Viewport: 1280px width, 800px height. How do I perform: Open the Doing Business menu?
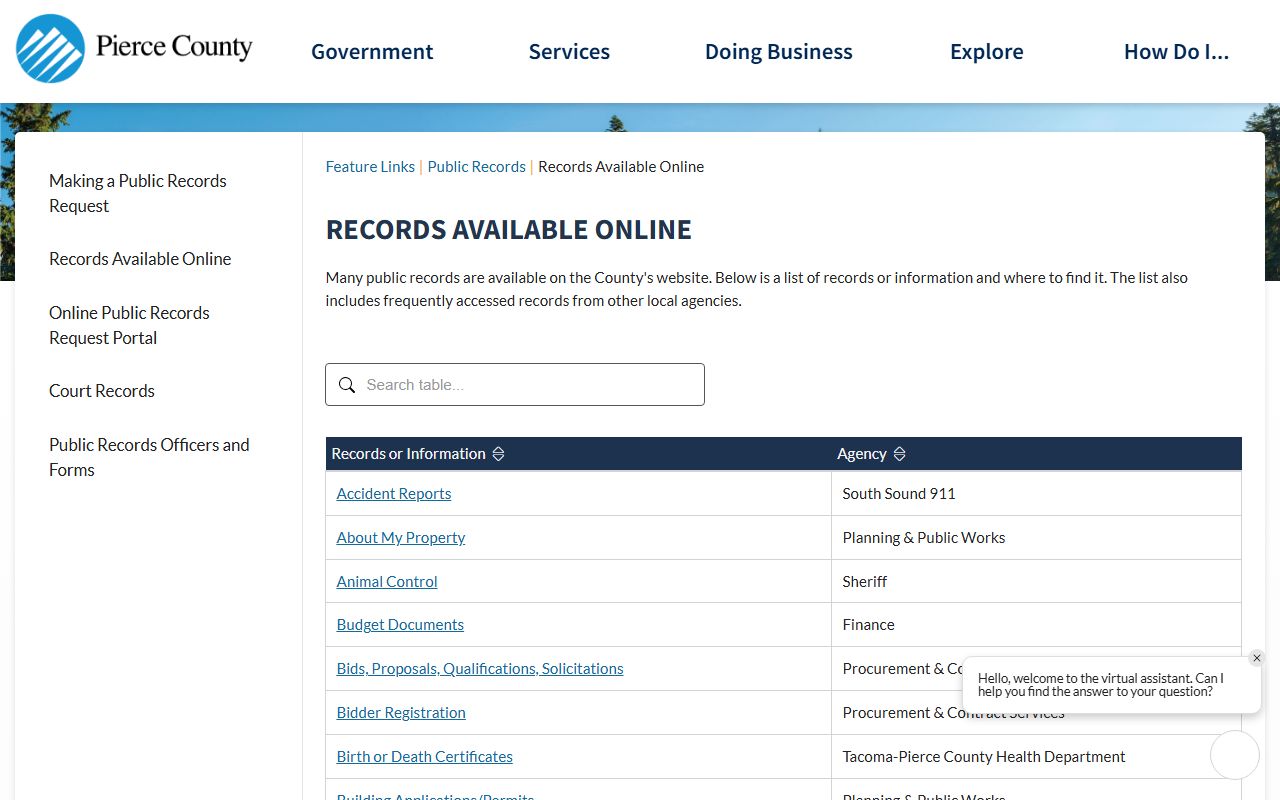pyautogui.click(x=779, y=52)
